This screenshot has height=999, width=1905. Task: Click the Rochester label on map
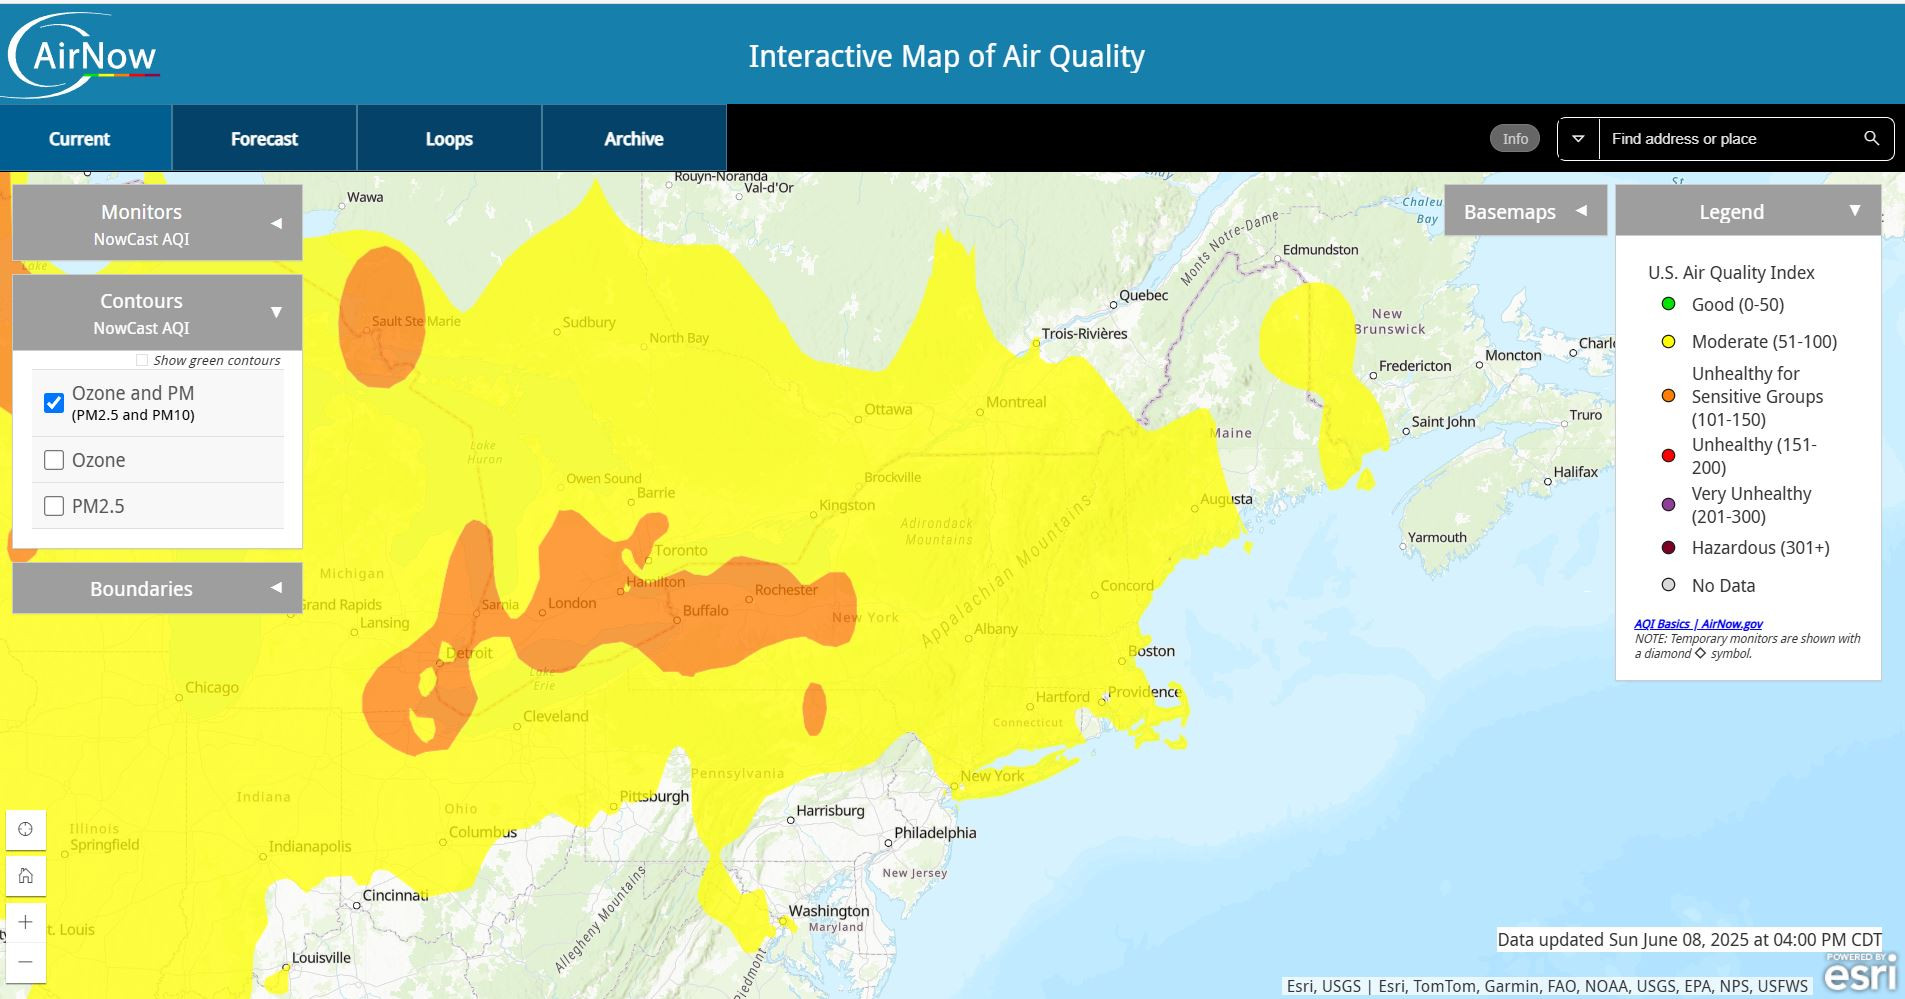click(786, 590)
